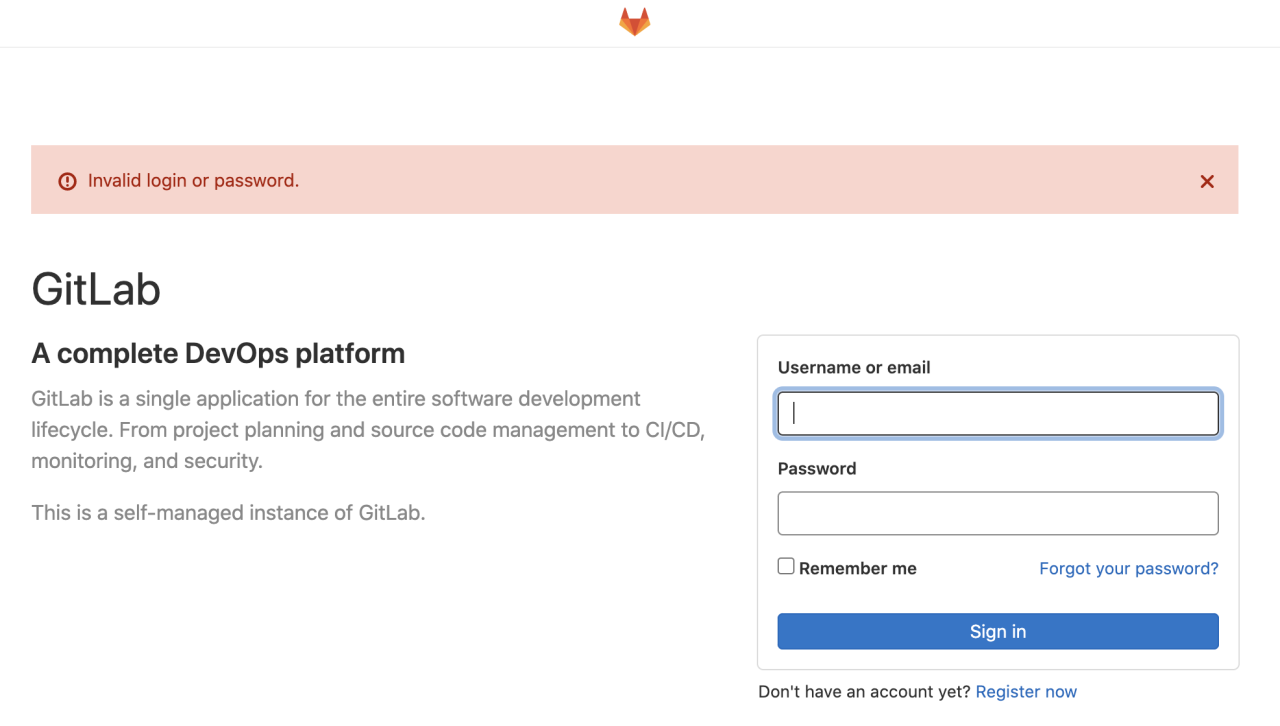Click the large GitLab heading
This screenshot has width=1280, height=726.
[x=96, y=290]
